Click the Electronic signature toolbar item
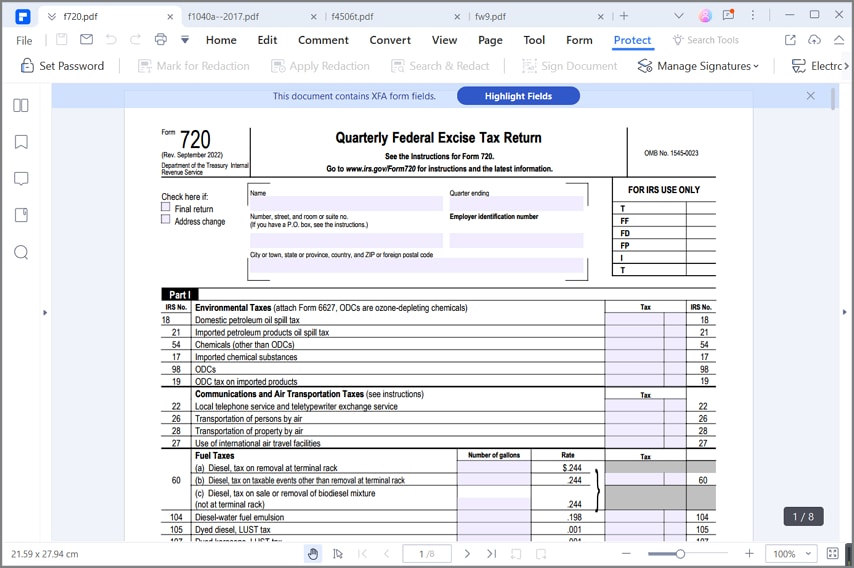 pos(816,66)
